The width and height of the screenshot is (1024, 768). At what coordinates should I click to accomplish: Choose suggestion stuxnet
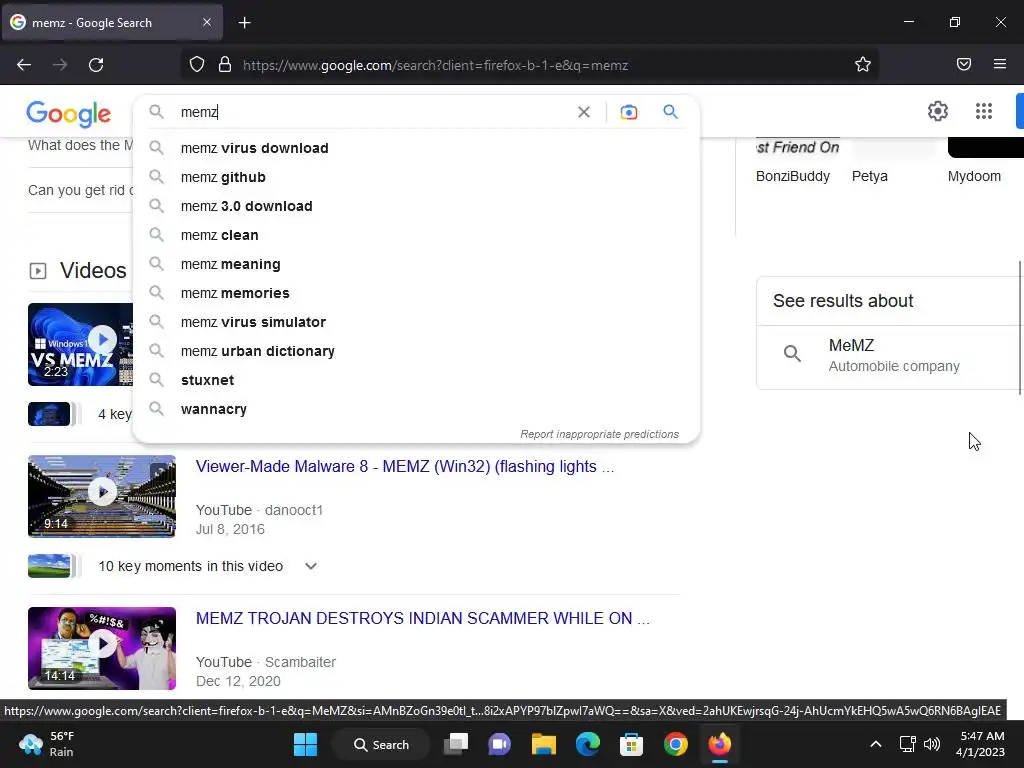417,380
